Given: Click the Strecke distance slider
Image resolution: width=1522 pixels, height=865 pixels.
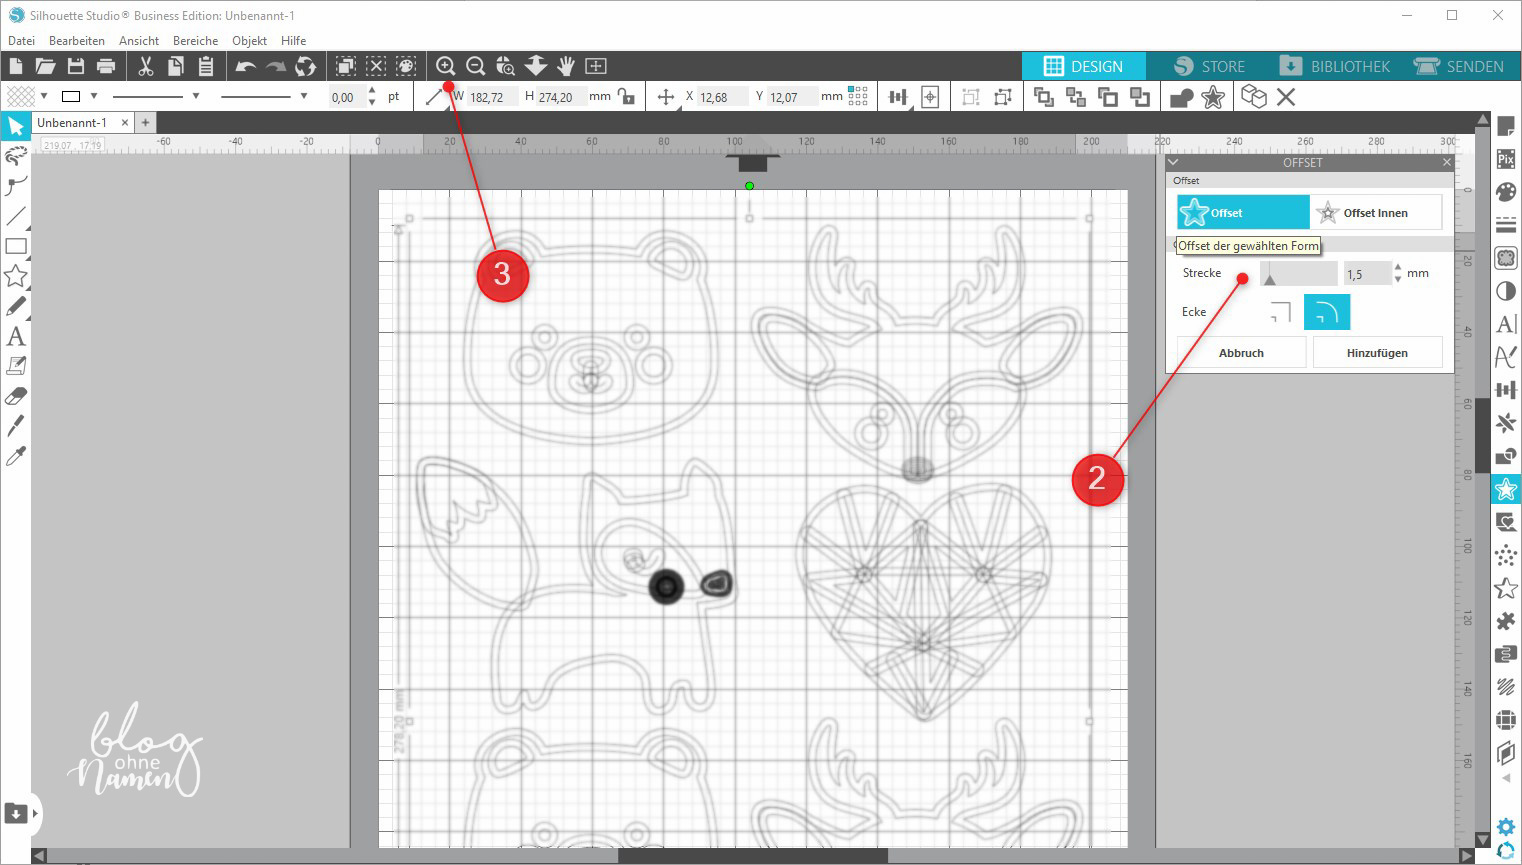Looking at the screenshot, I should pos(1298,274).
